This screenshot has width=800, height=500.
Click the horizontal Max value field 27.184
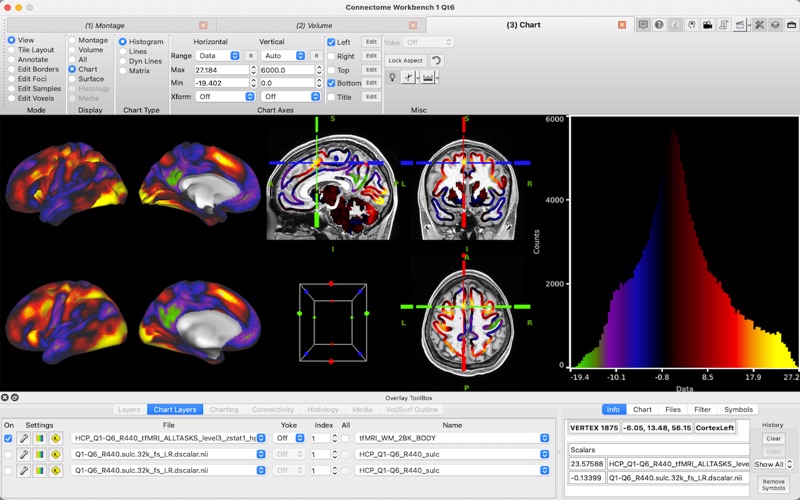[221, 70]
